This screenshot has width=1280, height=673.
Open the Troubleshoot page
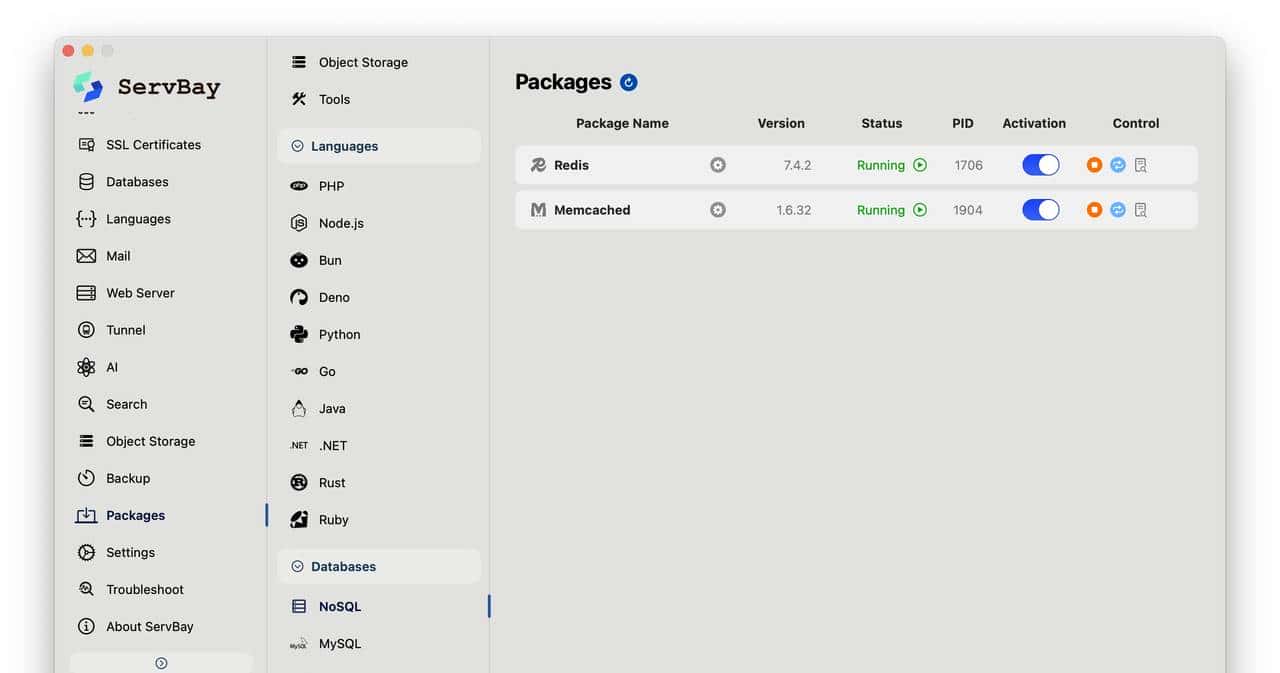(x=145, y=589)
